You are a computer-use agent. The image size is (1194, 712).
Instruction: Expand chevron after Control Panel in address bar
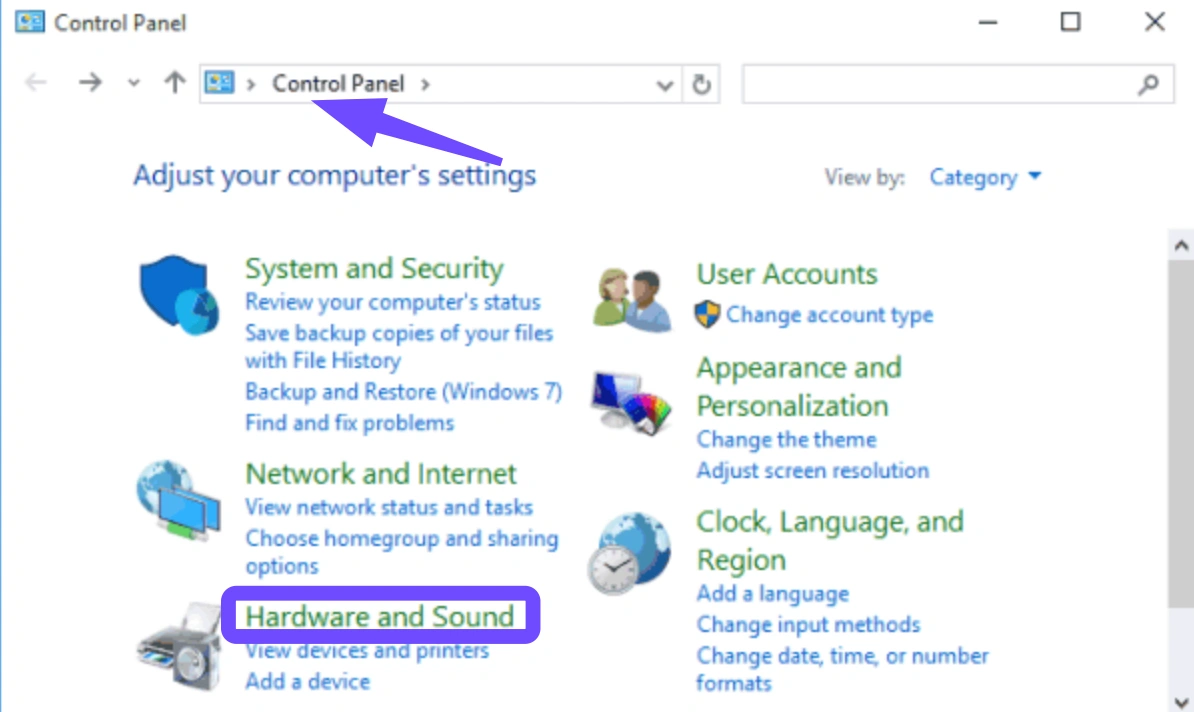pos(425,84)
